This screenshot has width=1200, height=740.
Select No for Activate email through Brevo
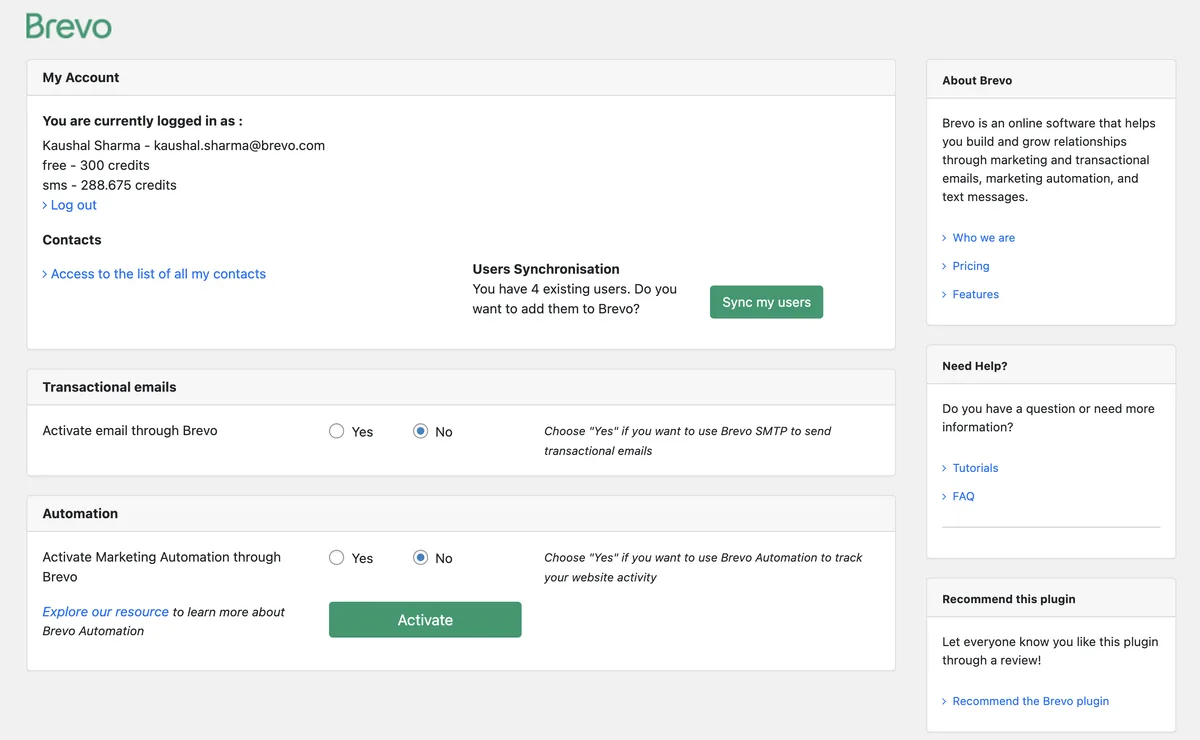pos(421,431)
